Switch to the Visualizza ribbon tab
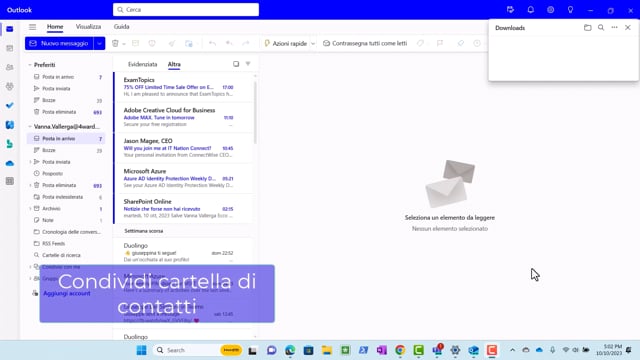The height and width of the screenshot is (360, 640). [x=88, y=27]
